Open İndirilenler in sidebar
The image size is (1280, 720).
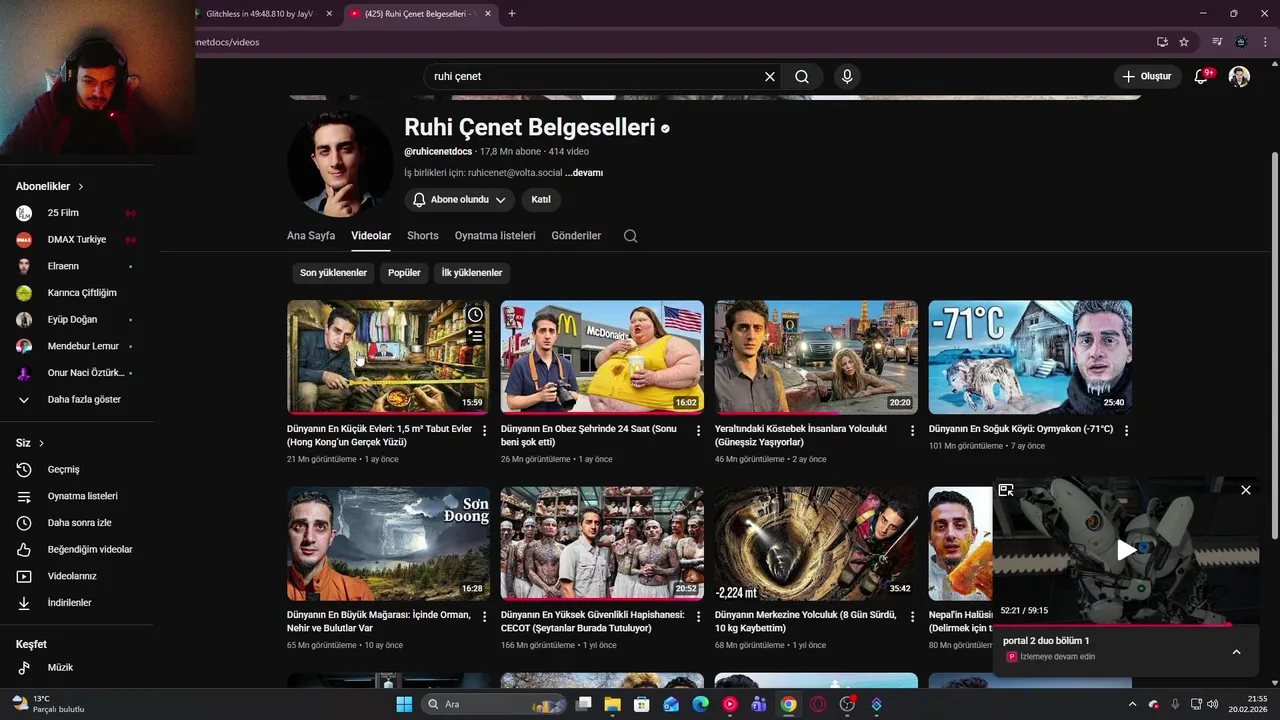click(x=70, y=603)
